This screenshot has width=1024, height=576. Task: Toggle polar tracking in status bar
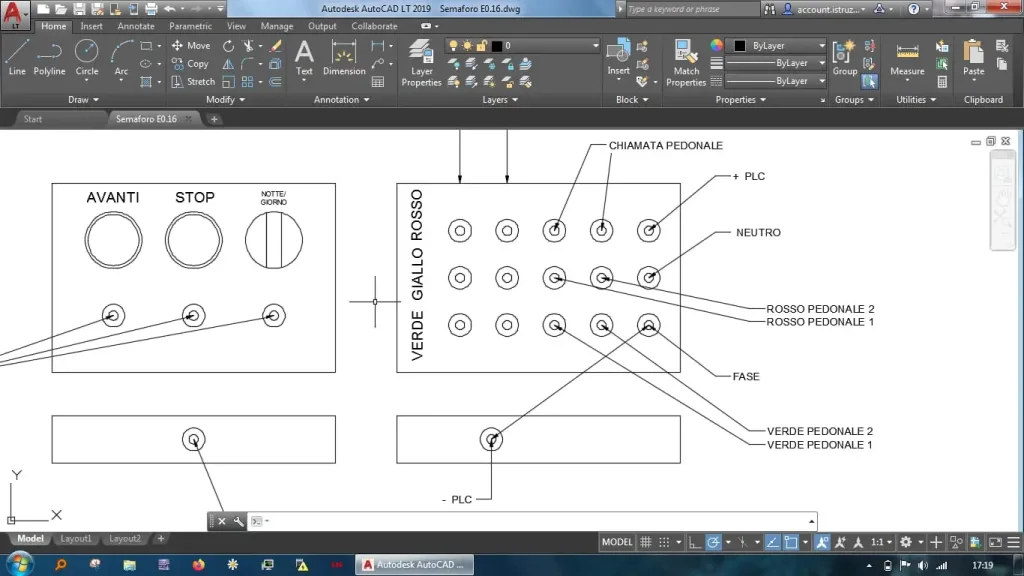pyautogui.click(x=714, y=542)
